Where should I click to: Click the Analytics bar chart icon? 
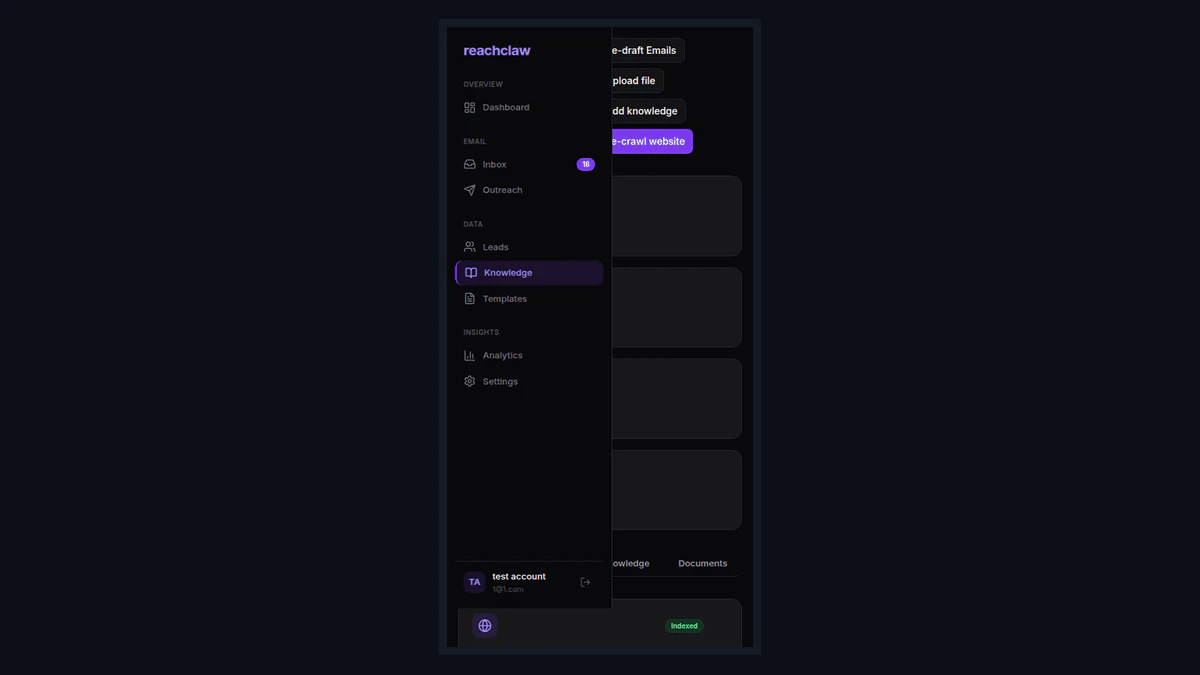[470, 355]
